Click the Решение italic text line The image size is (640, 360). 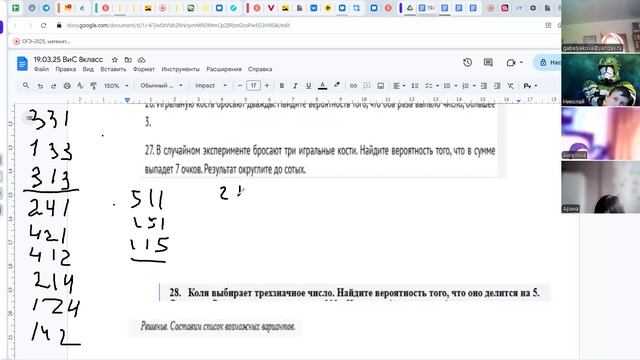pyautogui.click(x=218, y=326)
